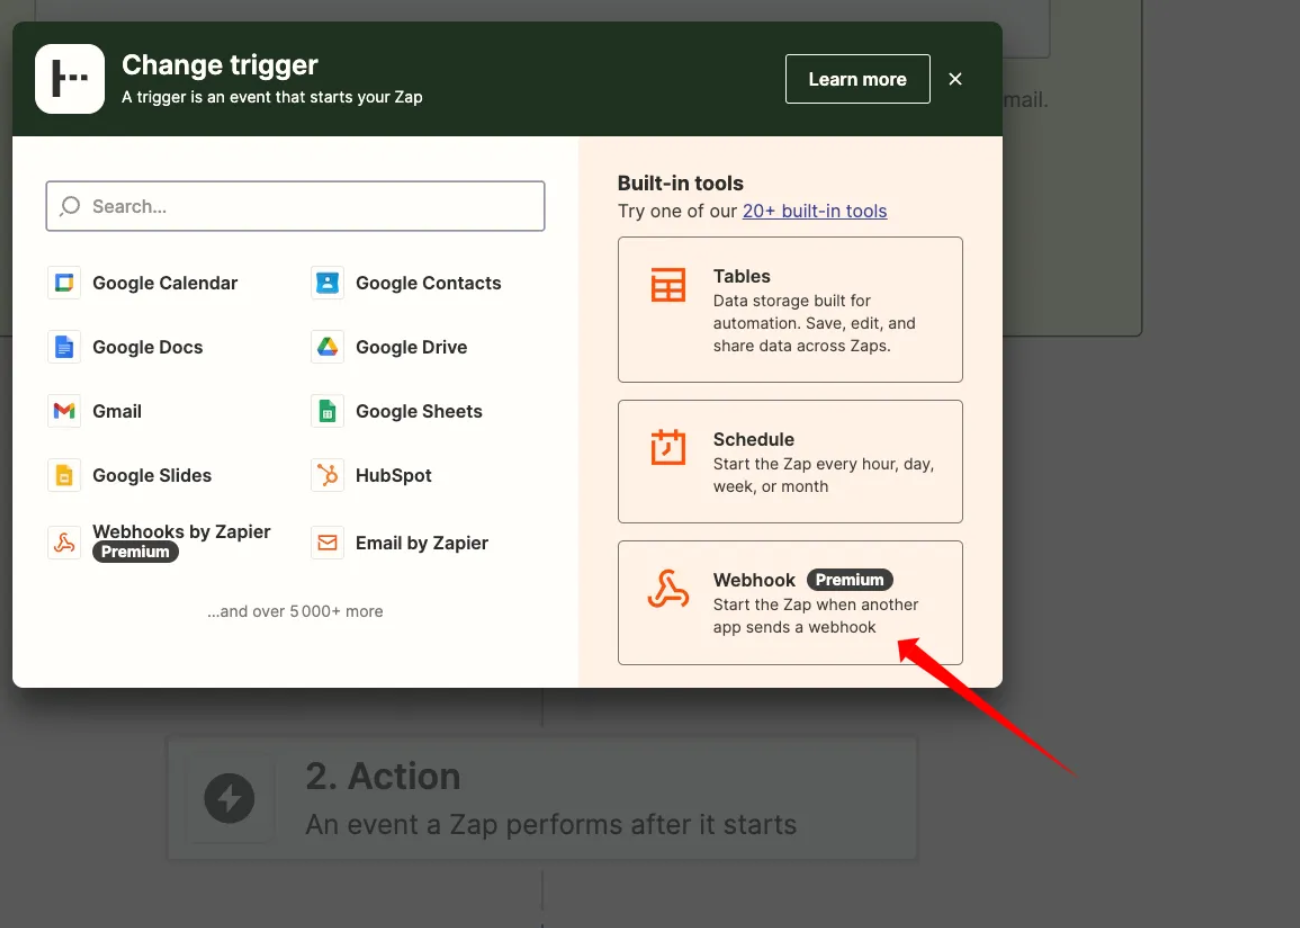Click 'An event a Zap performs' description
The width and height of the screenshot is (1300, 928).
click(x=551, y=824)
